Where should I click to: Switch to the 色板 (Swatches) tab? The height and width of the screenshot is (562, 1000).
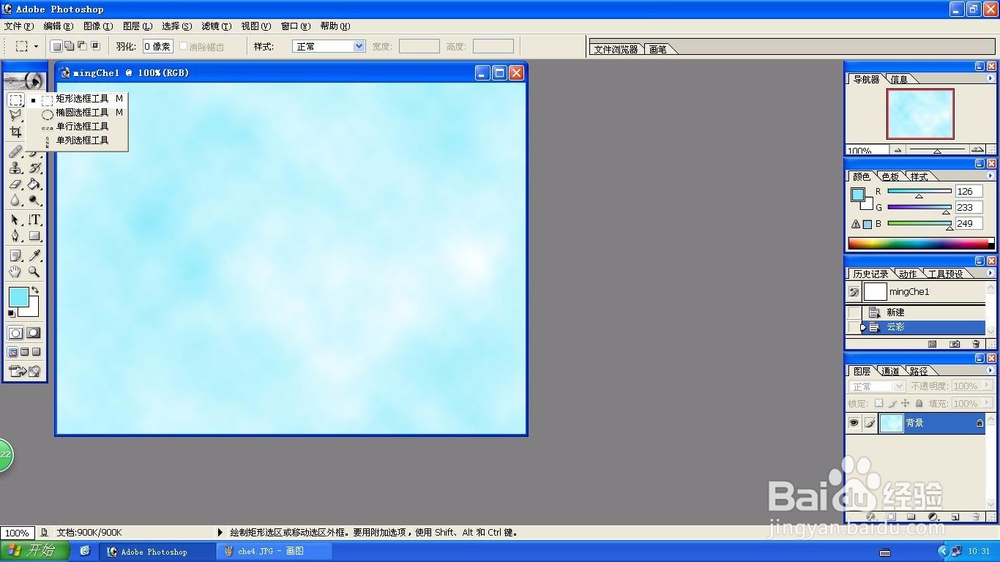click(891, 177)
